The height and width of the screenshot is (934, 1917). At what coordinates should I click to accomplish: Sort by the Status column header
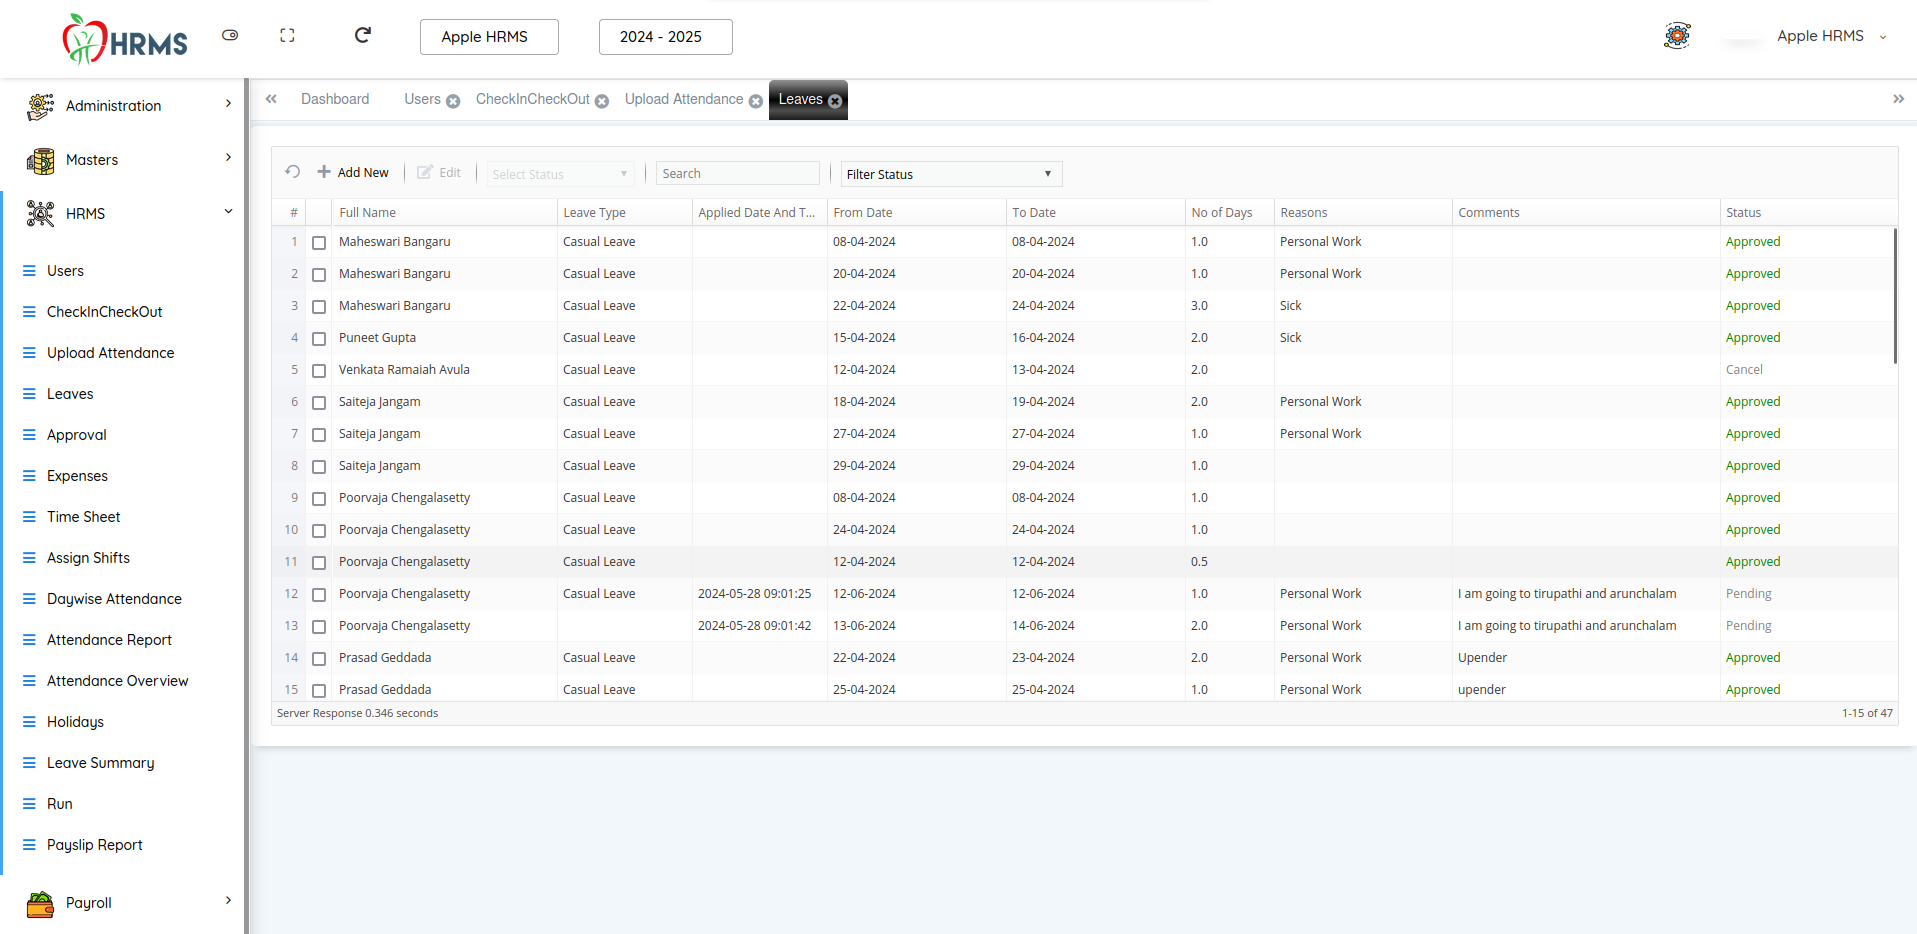[1808, 212]
